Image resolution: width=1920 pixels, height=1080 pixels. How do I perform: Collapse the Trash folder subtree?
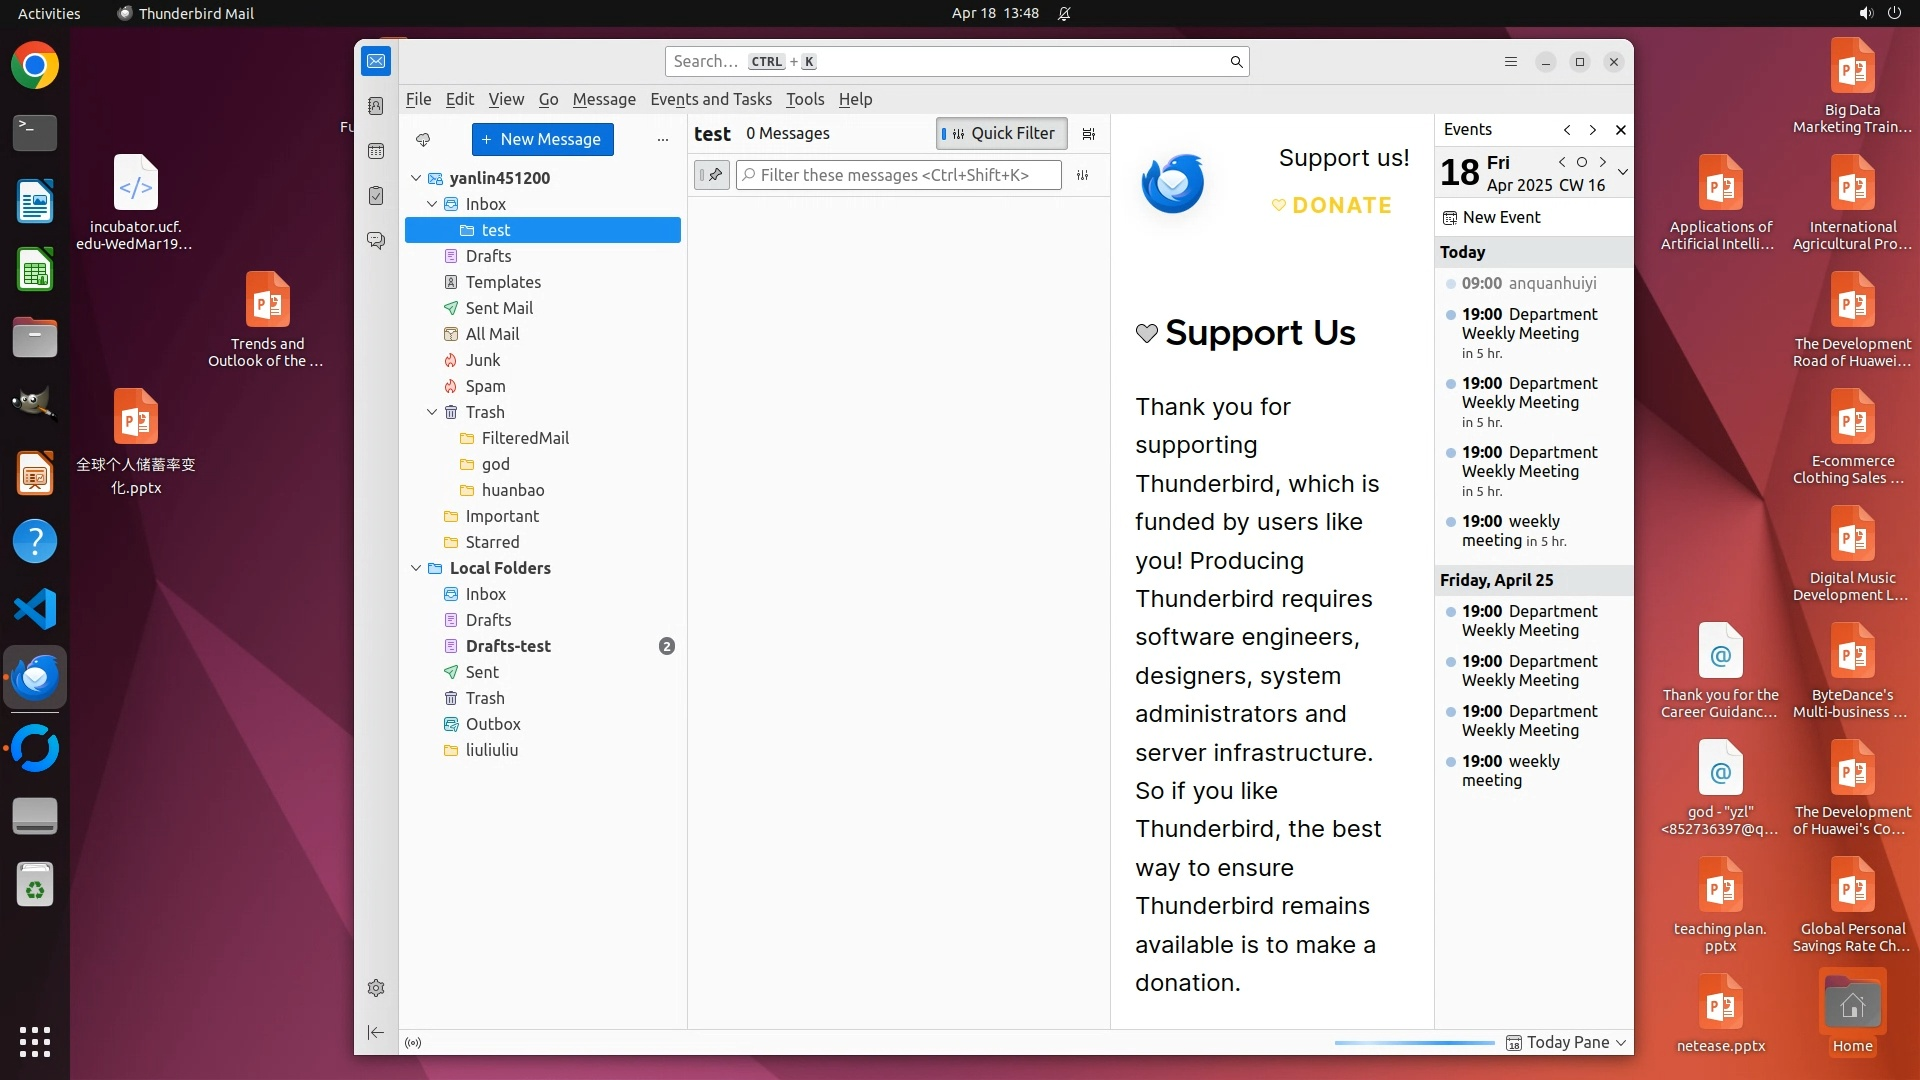pyautogui.click(x=432, y=412)
